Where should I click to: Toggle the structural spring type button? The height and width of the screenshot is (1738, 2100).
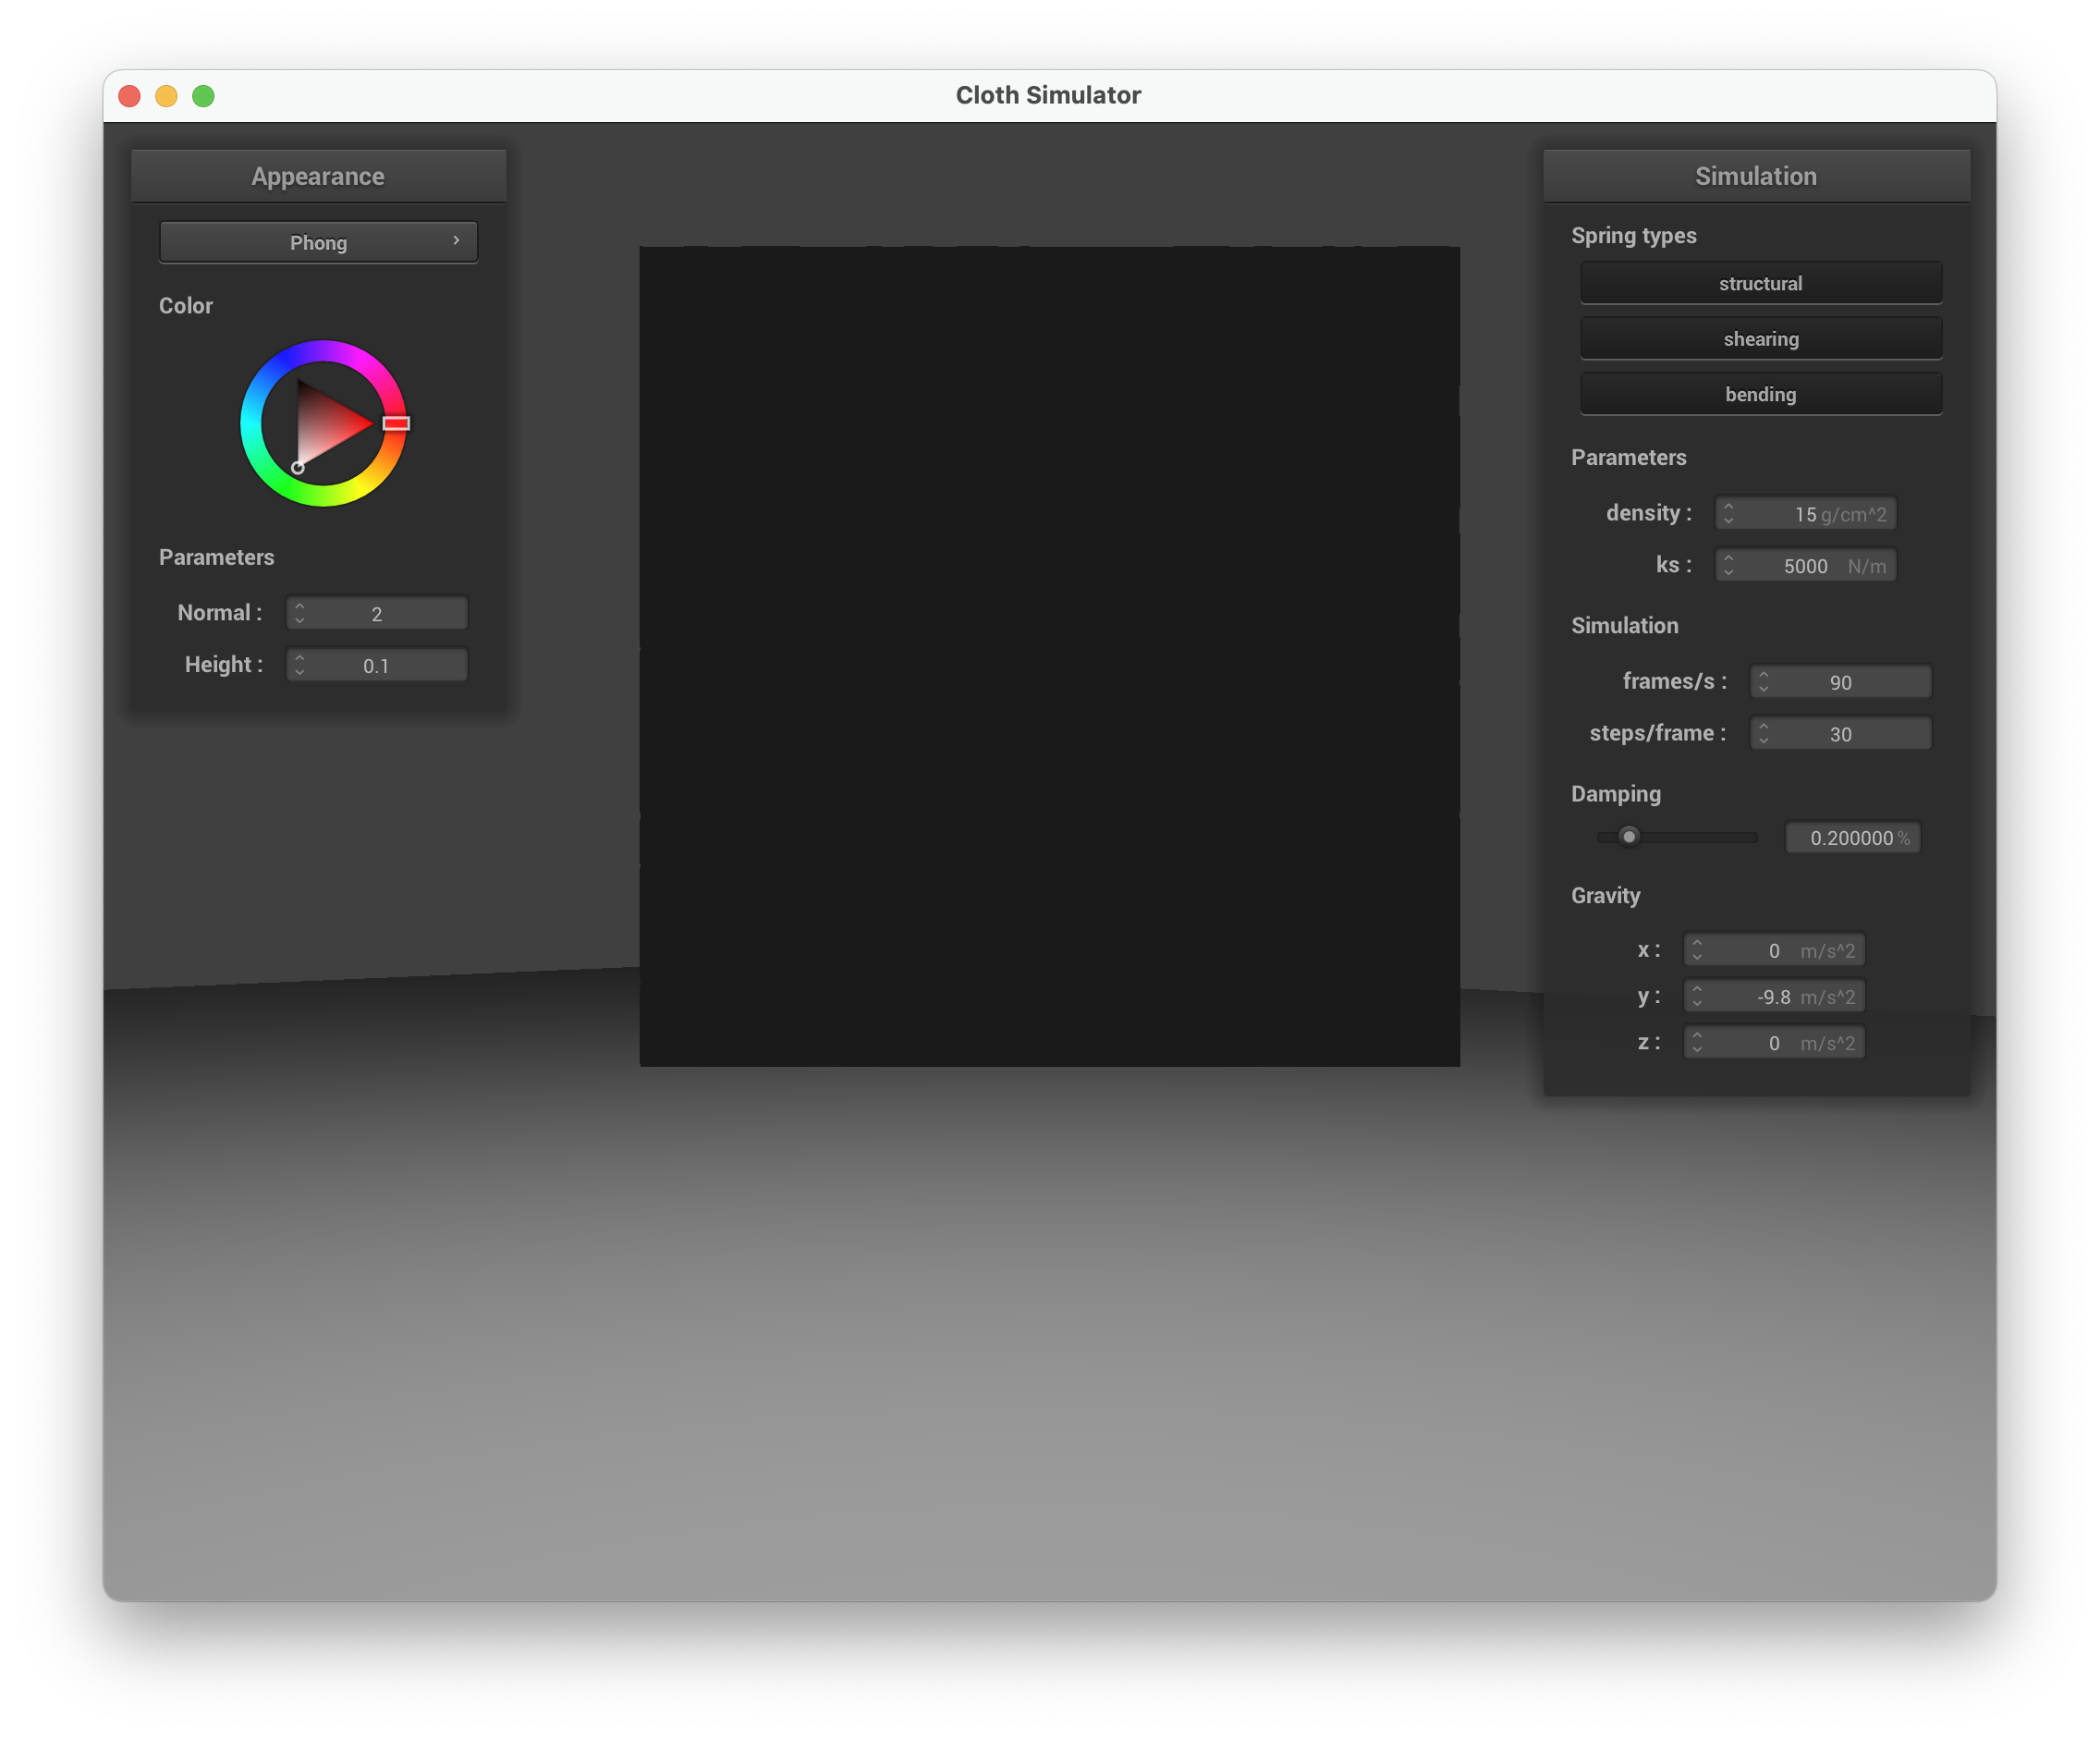1760,283
